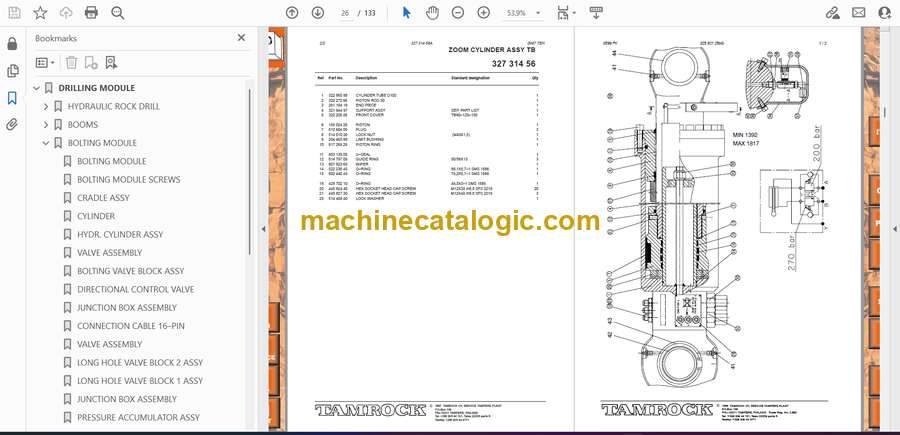The height and width of the screenshot is (435, 900).
Task: Click the MAX 1817 label in the diagram
Action: pos(746,143)
